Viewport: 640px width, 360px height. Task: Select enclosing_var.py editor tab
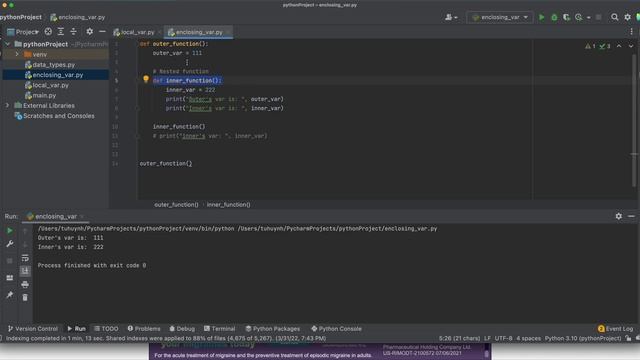coord(199,32)
